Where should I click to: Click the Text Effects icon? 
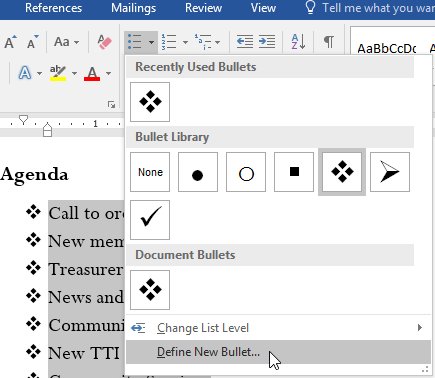pyautogui.click(x=25, y=73)
